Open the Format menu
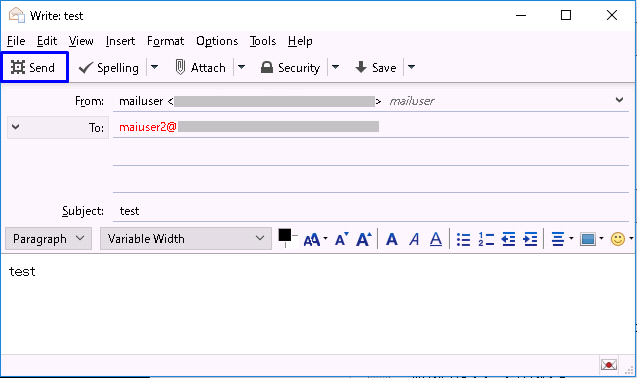Image resolution: width=637 pixels, height=378 pixels. 165,41
